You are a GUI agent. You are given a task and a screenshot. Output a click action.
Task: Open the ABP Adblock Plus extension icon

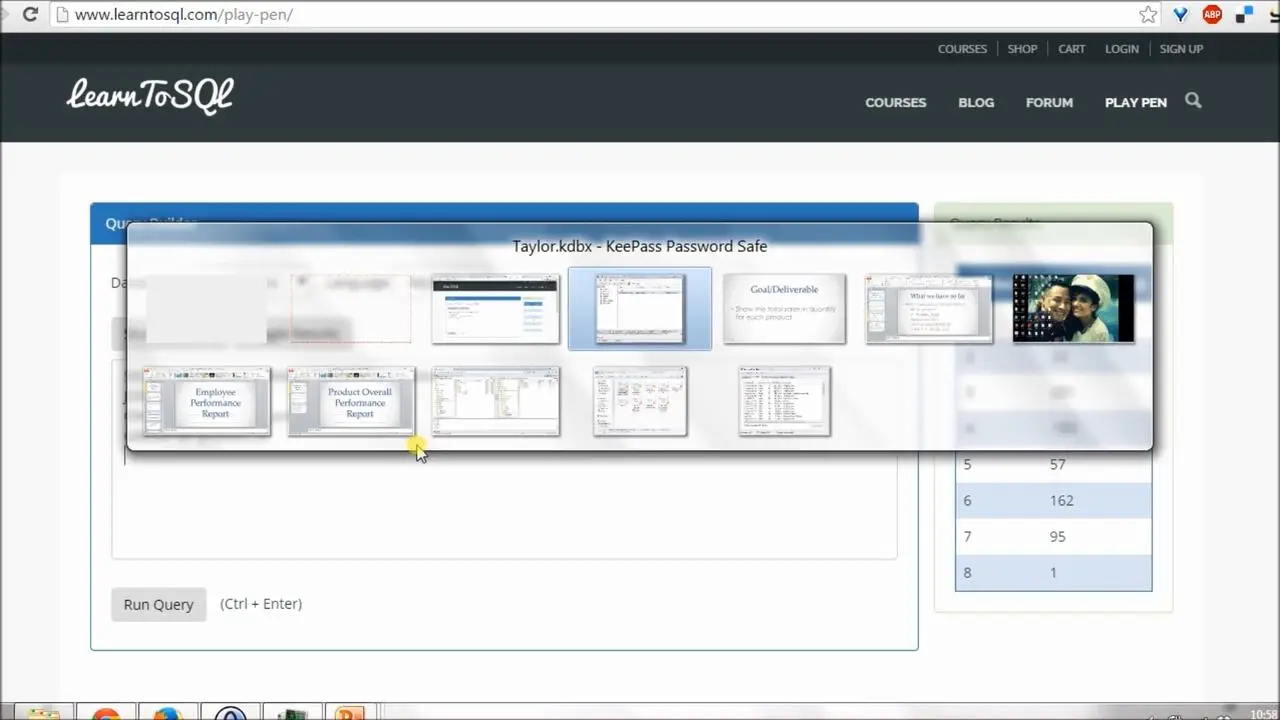coord(1212,14)
